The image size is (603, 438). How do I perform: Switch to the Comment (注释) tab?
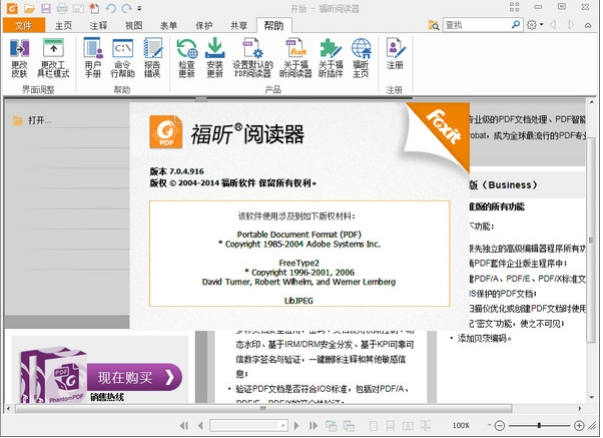98,25
